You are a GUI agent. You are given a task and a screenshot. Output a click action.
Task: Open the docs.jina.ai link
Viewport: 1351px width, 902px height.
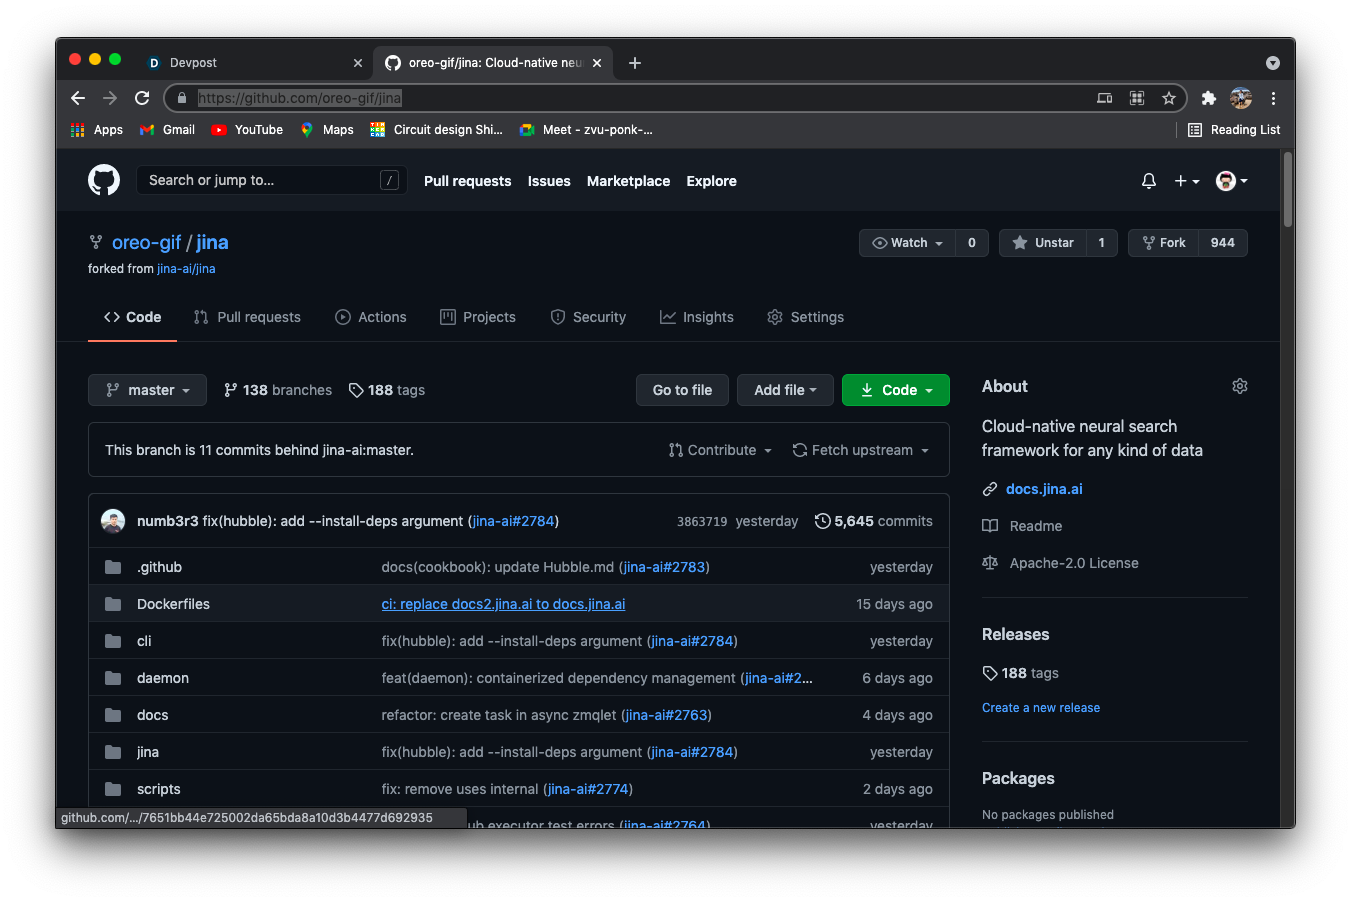point(1044,489)
